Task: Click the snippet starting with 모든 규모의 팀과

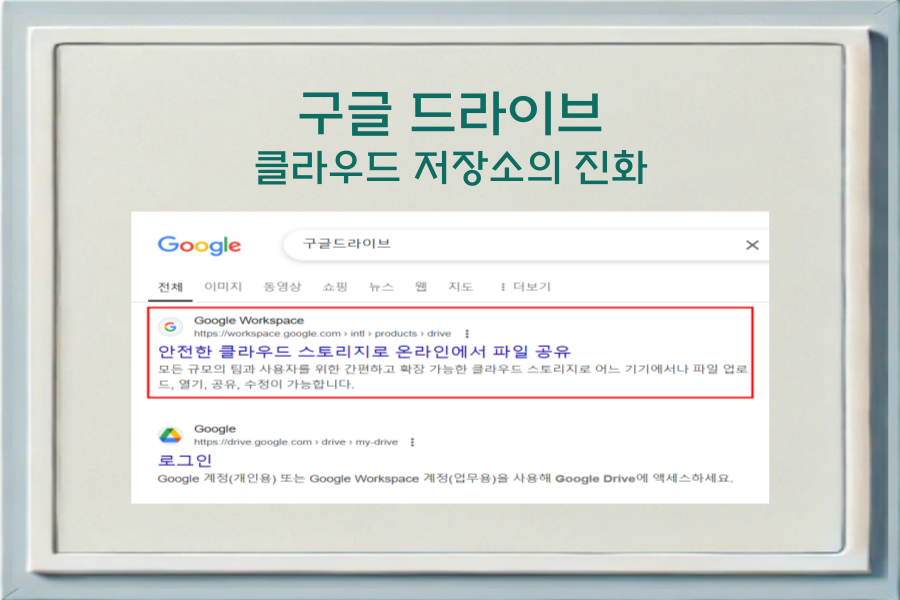Action: [452, 376]
